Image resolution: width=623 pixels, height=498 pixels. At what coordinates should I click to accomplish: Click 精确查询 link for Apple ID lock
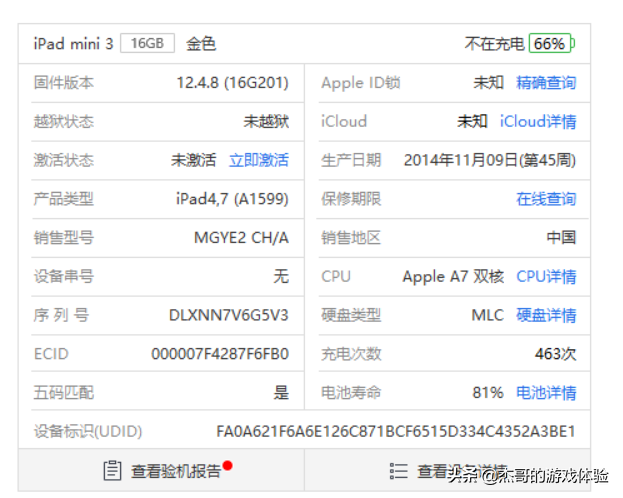(x=546, y=83)
